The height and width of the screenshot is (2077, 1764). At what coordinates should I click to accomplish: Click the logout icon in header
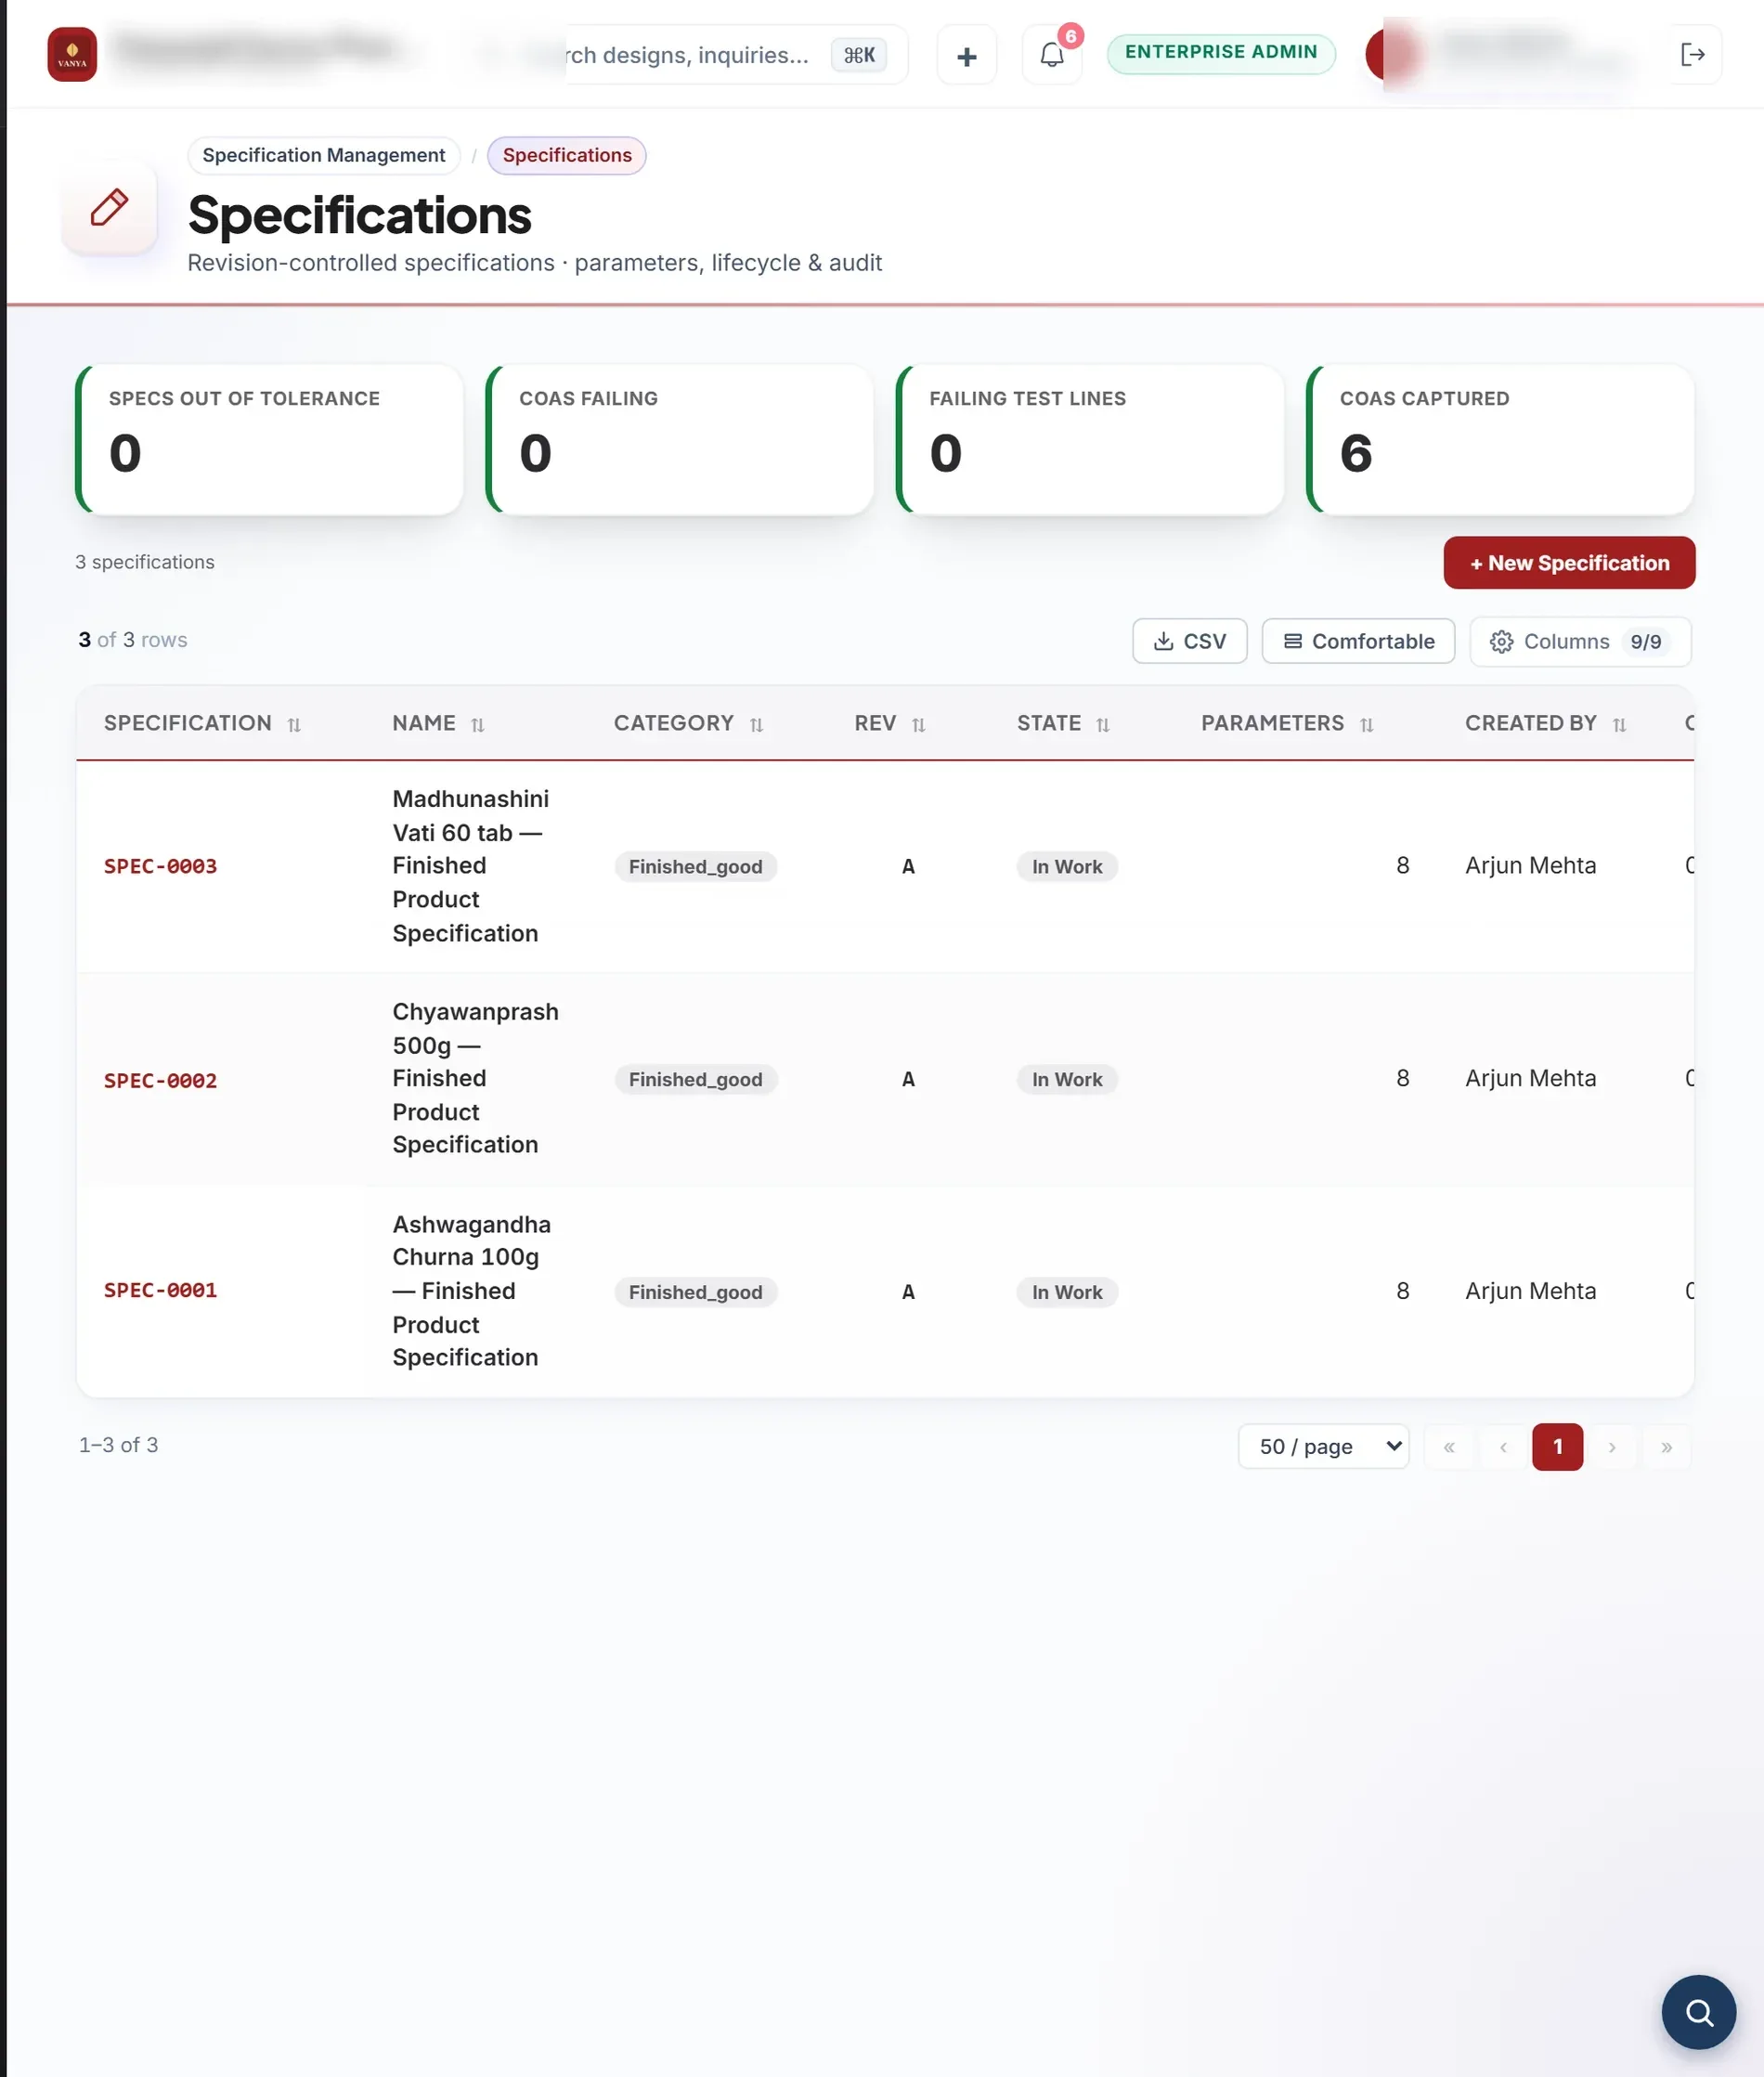click(1692, 55)
